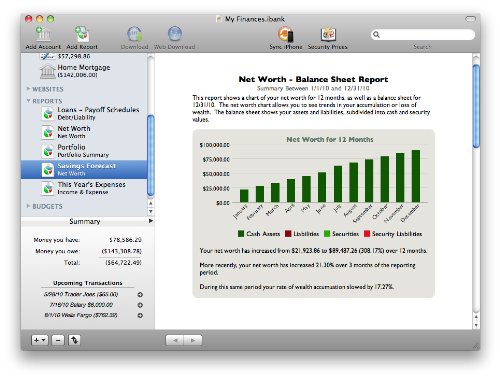Screen dimensions: 500x378
Task: Click sidebar scrollbar down arrow
Action: coord(151,211)
